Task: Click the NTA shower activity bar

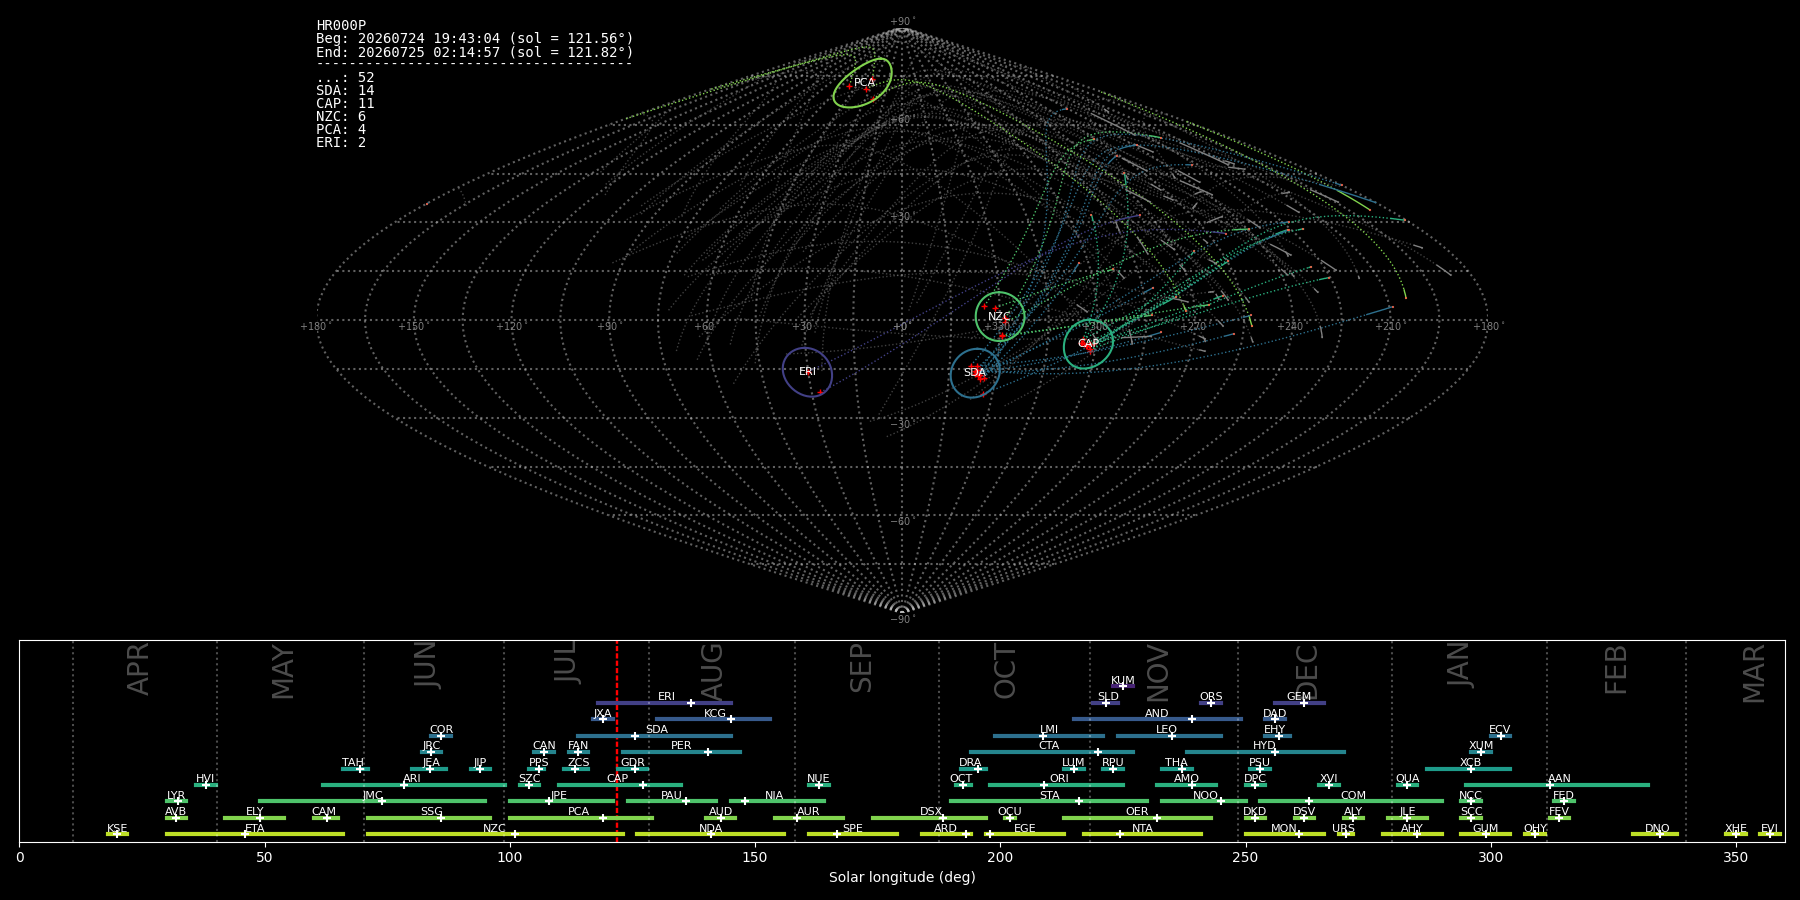Action: tap(1142, 834)
